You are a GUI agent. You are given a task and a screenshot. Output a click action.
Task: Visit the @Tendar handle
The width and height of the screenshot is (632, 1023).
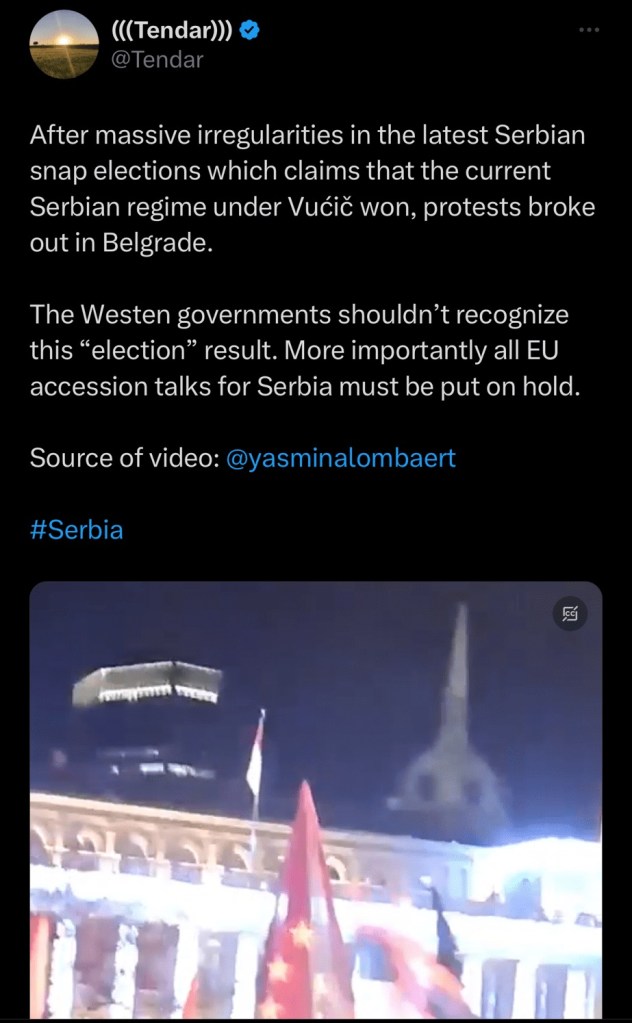click(x=158, y=60)
